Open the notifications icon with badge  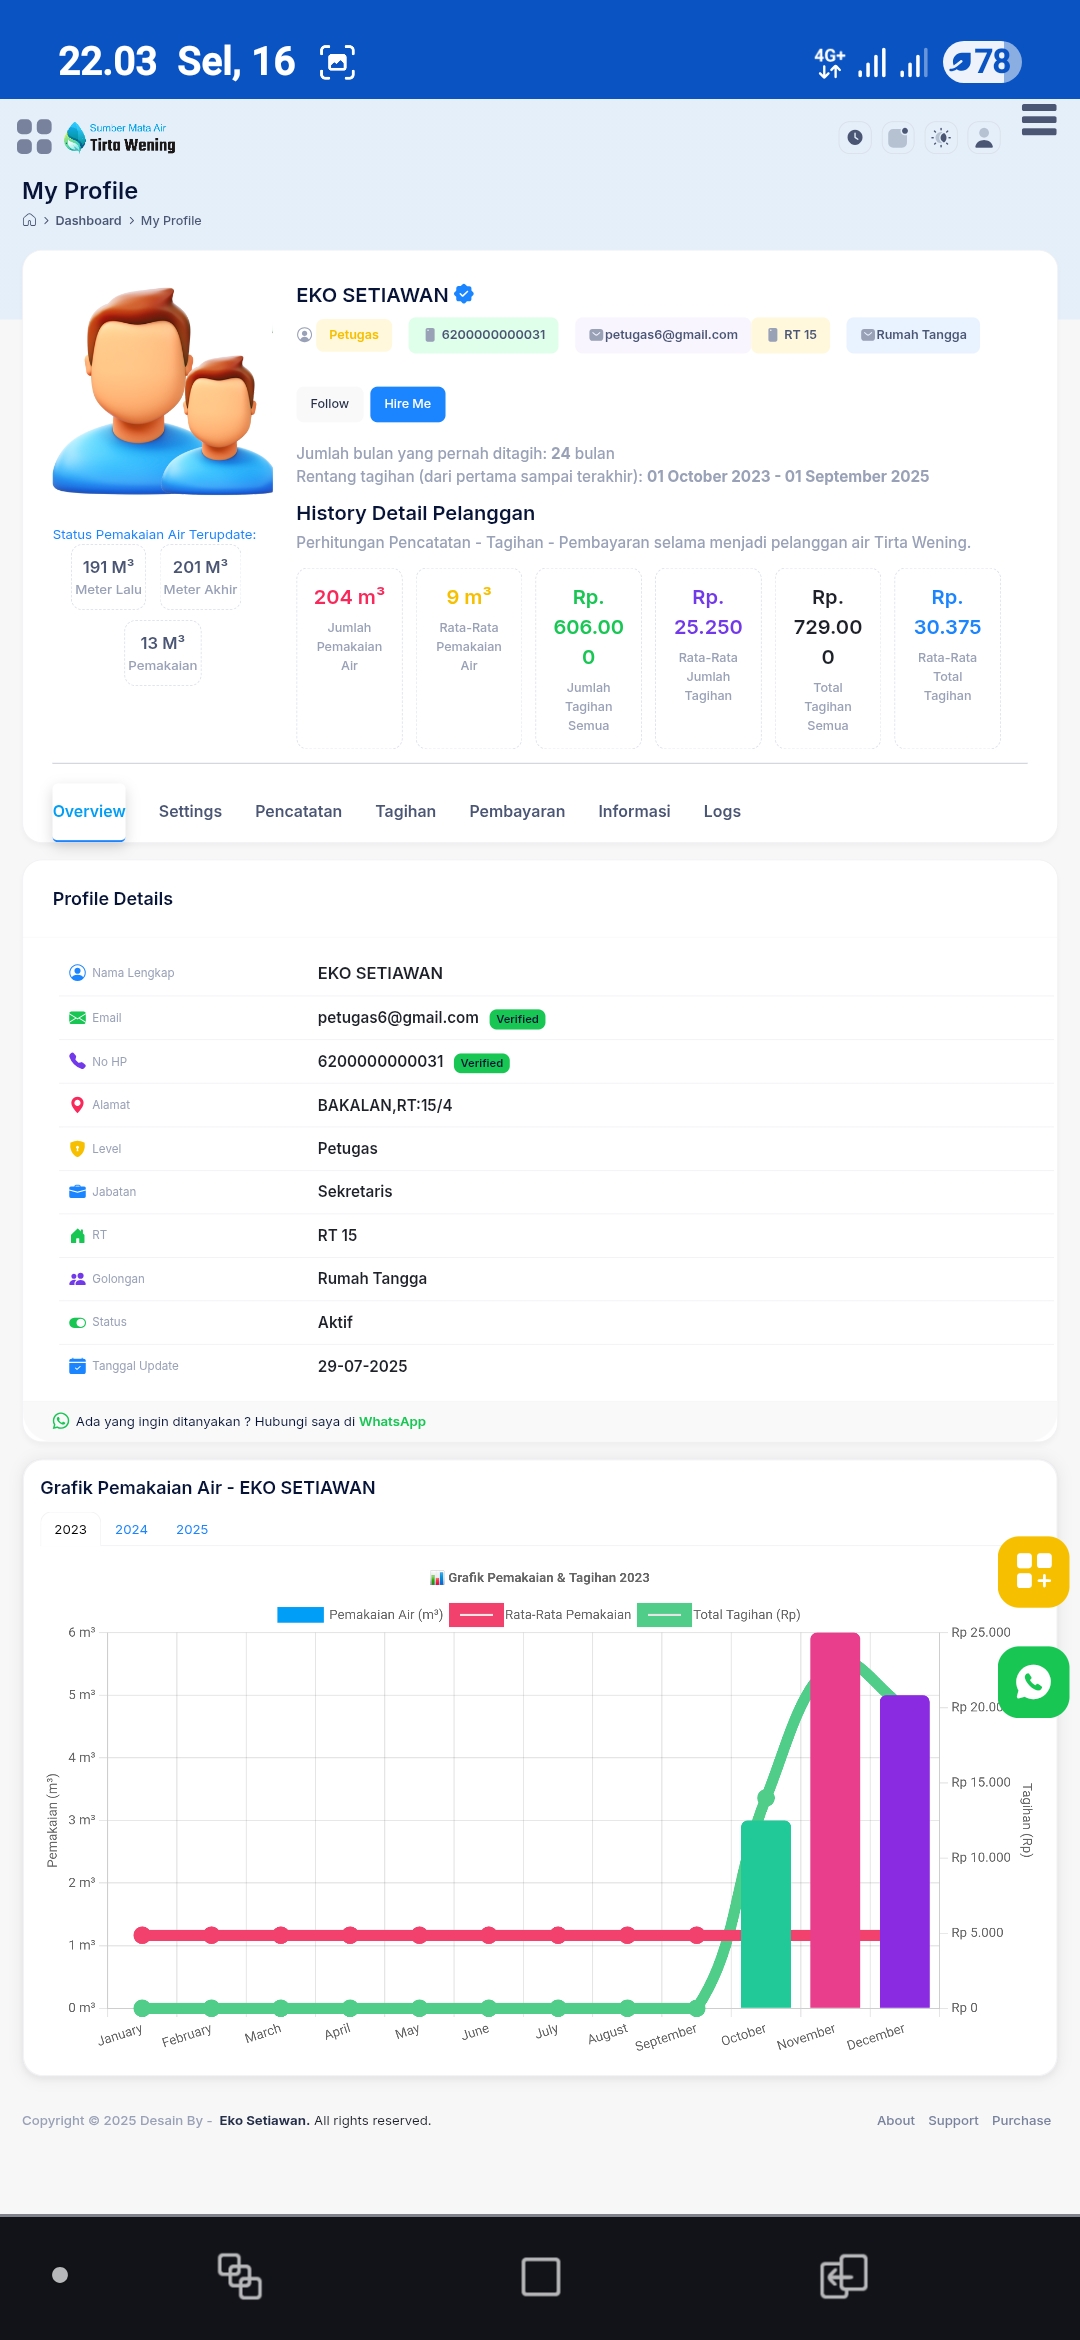898,138
